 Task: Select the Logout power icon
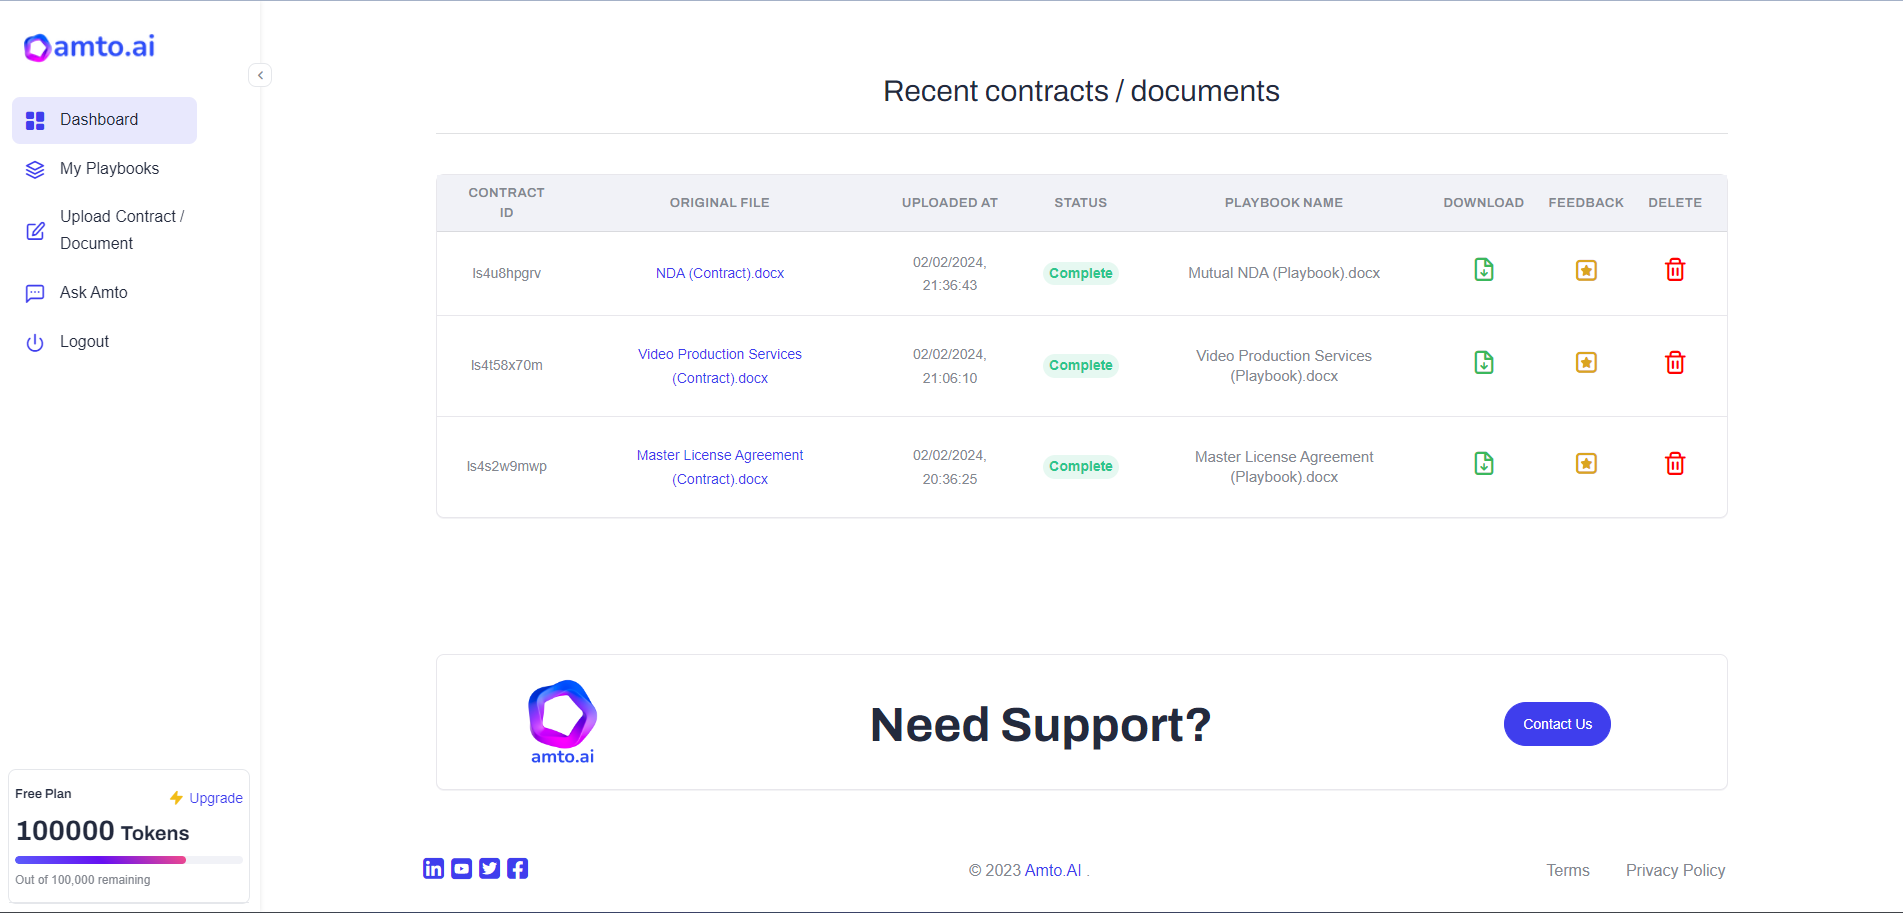(x=35, y=342)
